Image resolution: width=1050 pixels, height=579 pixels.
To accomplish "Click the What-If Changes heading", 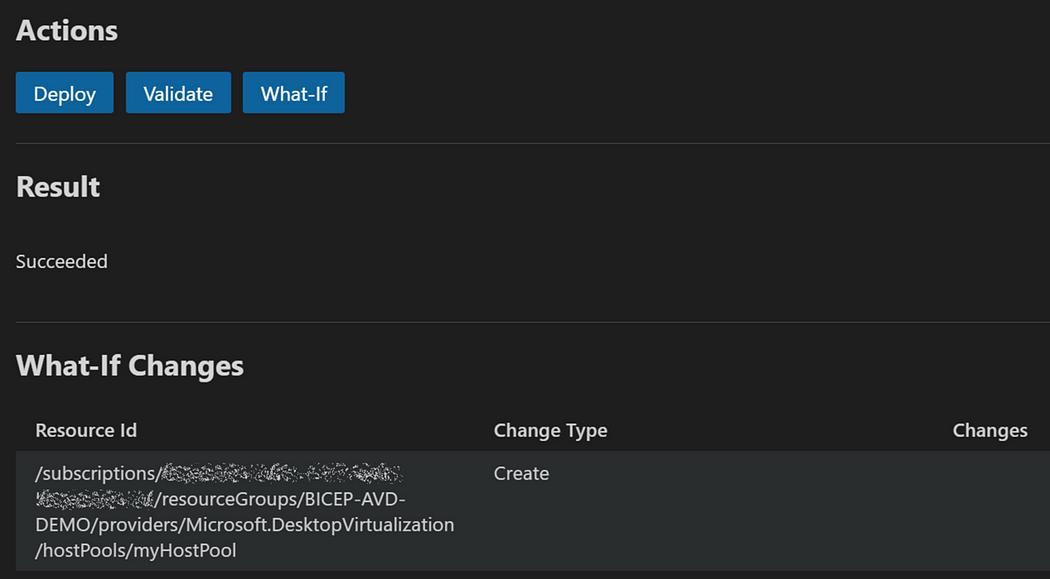I will [x=130, y=366].
